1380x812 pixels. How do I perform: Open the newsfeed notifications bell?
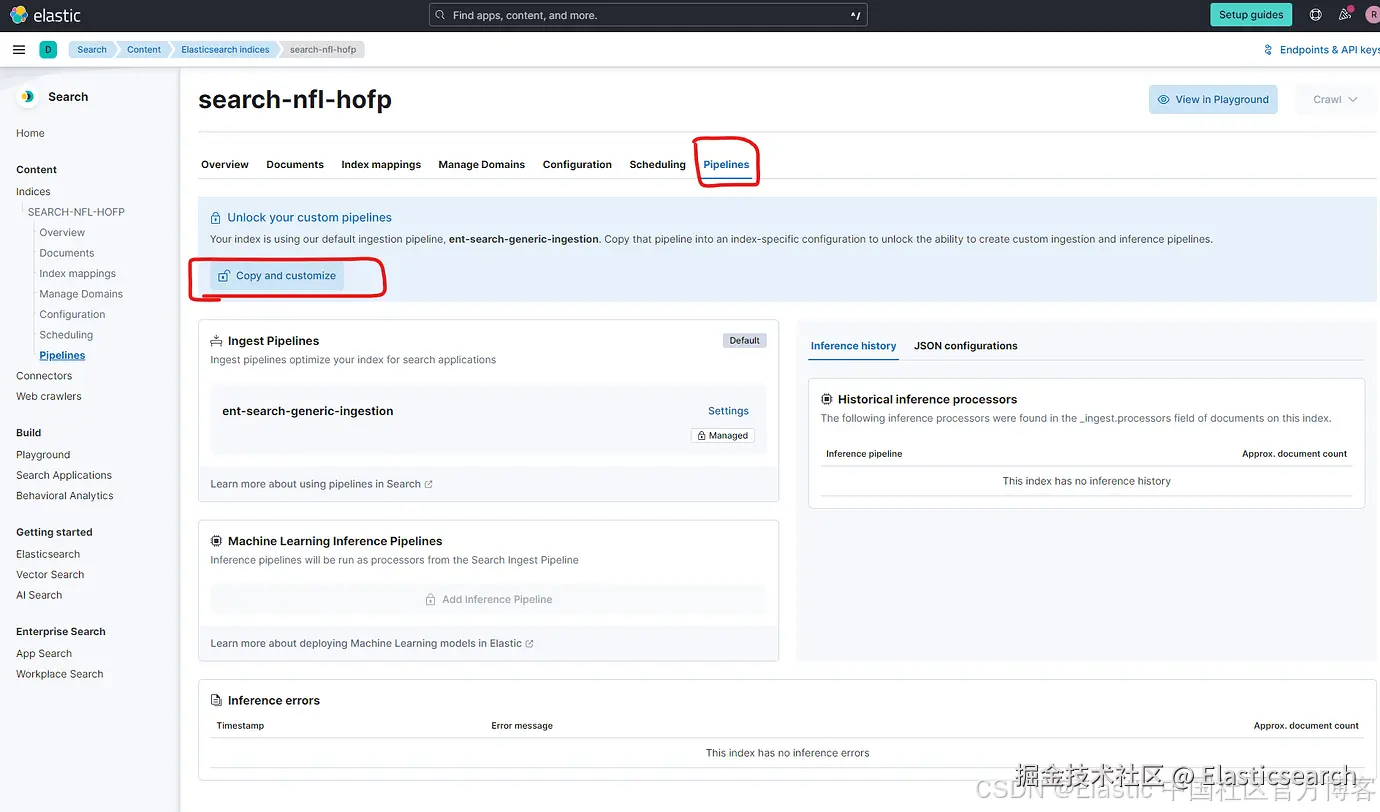(1345, 15)
